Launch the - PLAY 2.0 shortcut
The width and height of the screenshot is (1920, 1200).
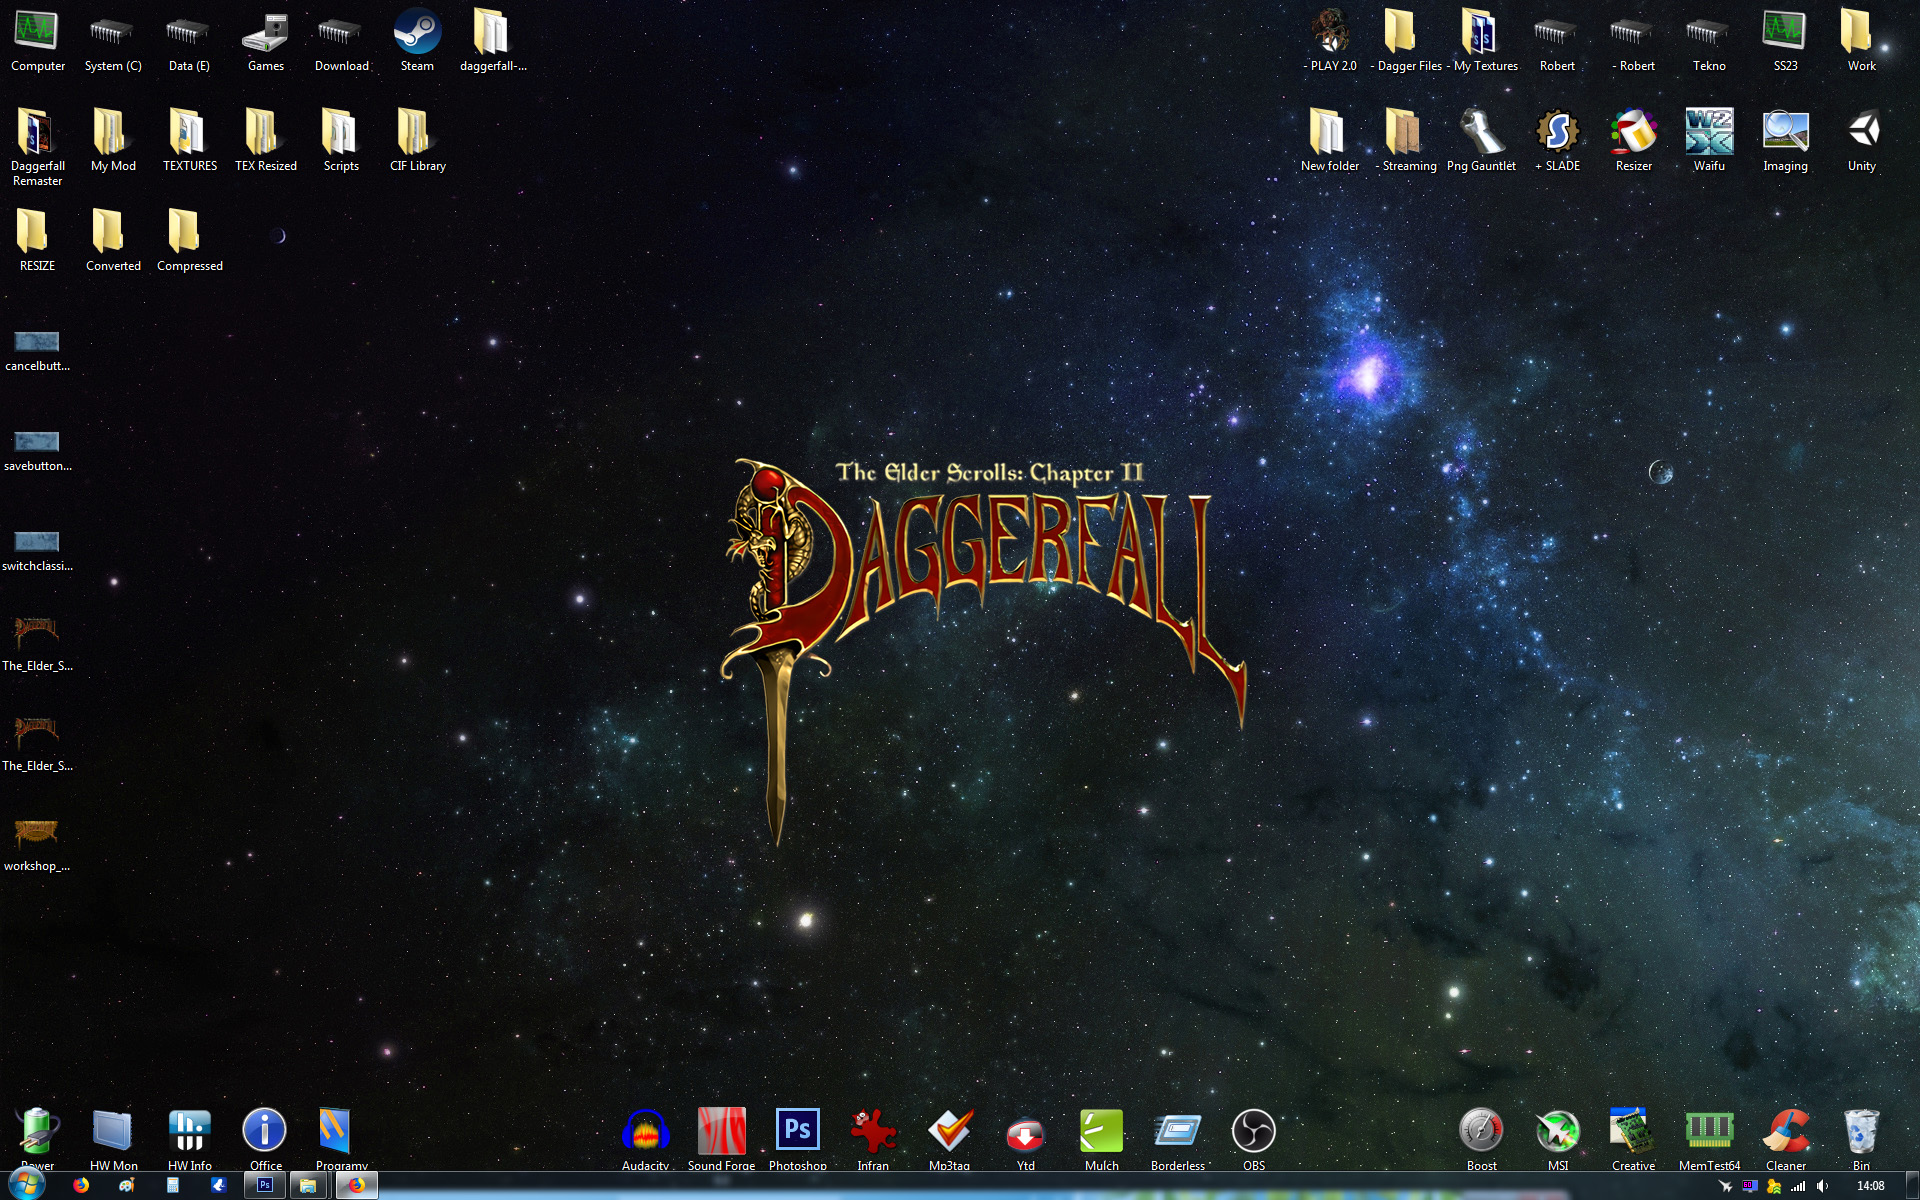click(x=1330, y=42)
